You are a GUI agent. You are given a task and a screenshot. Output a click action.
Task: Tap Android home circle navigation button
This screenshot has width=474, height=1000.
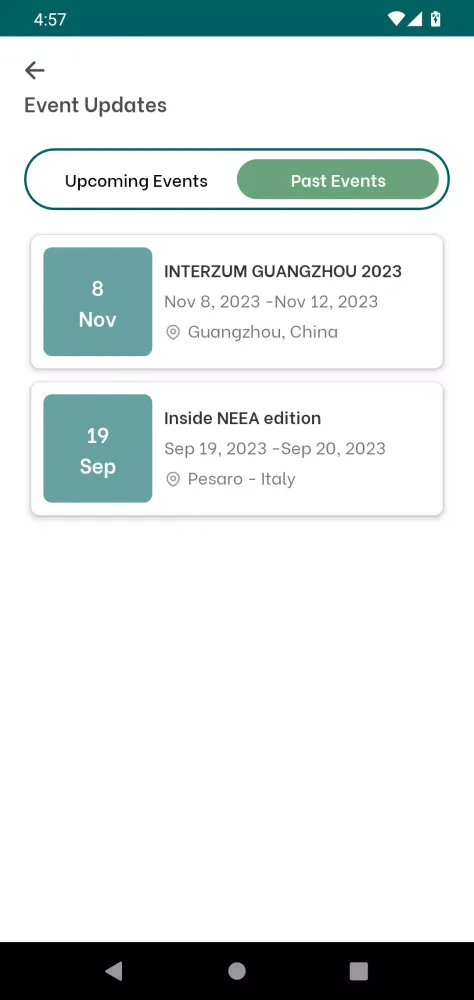click(x=237, y=971)
